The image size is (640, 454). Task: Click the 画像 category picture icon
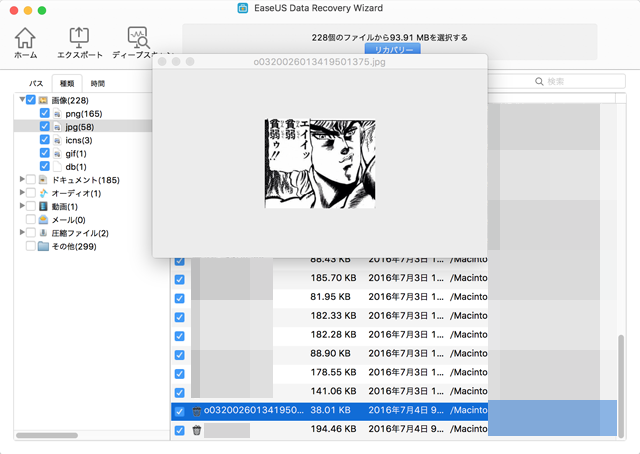point(43,100)
